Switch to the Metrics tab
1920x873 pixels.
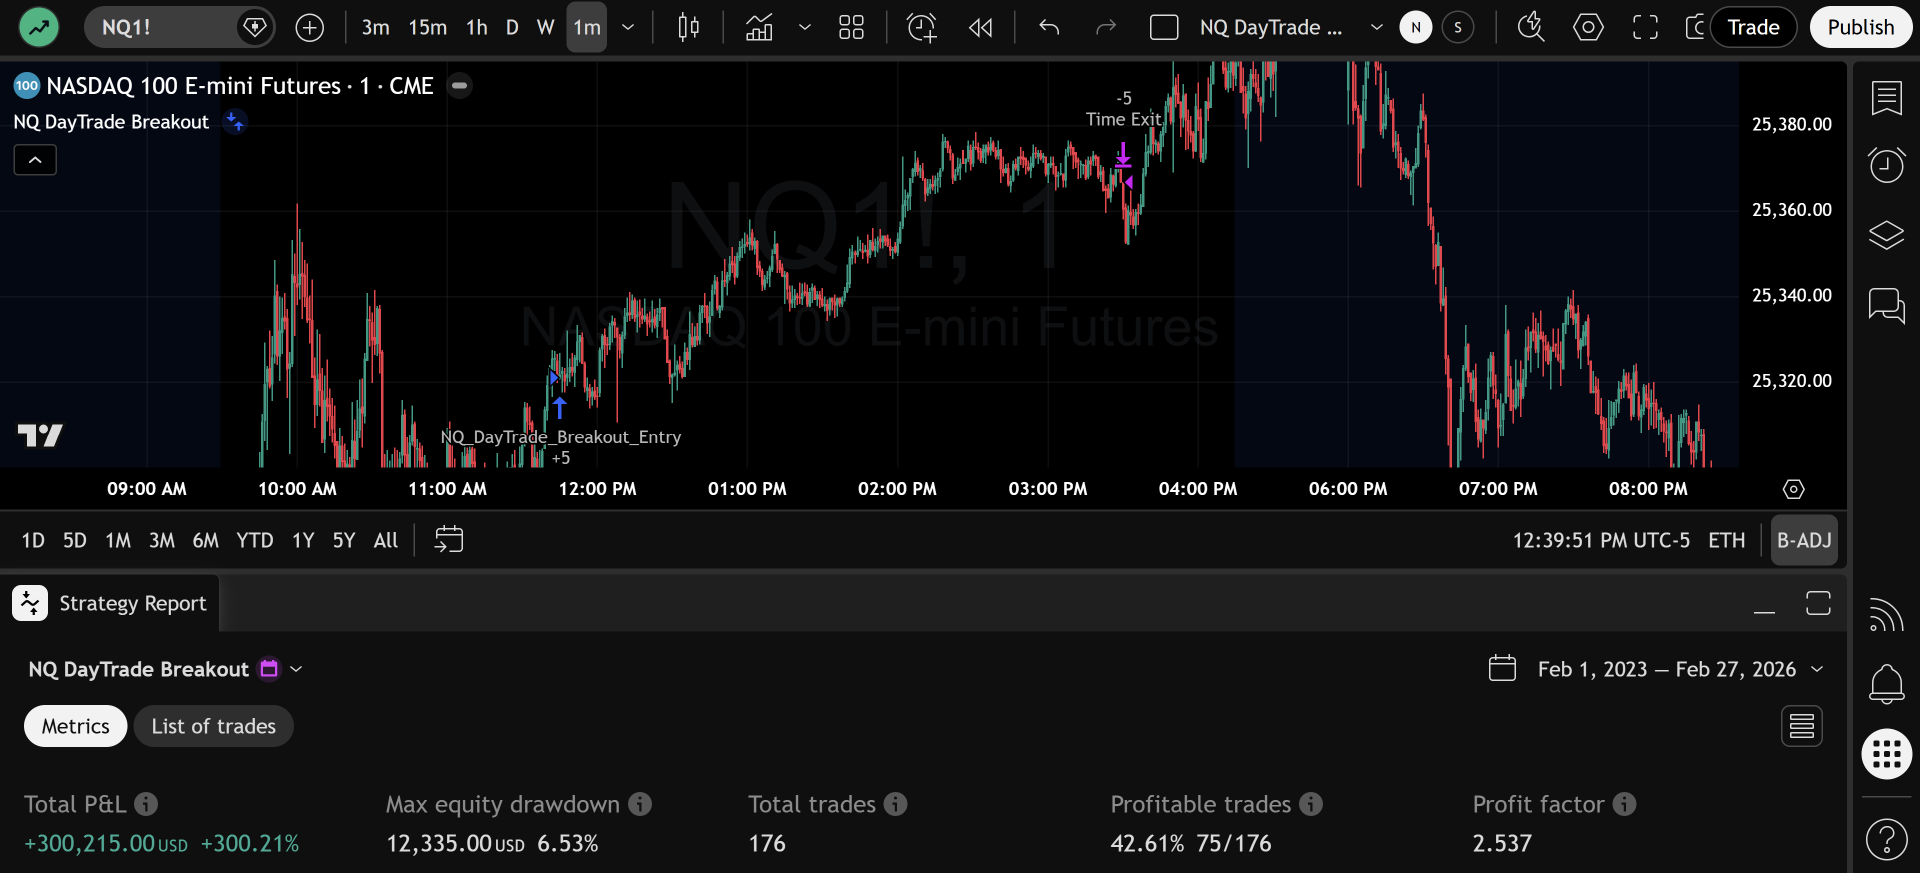pyautogui.click(x=76, y=726)
